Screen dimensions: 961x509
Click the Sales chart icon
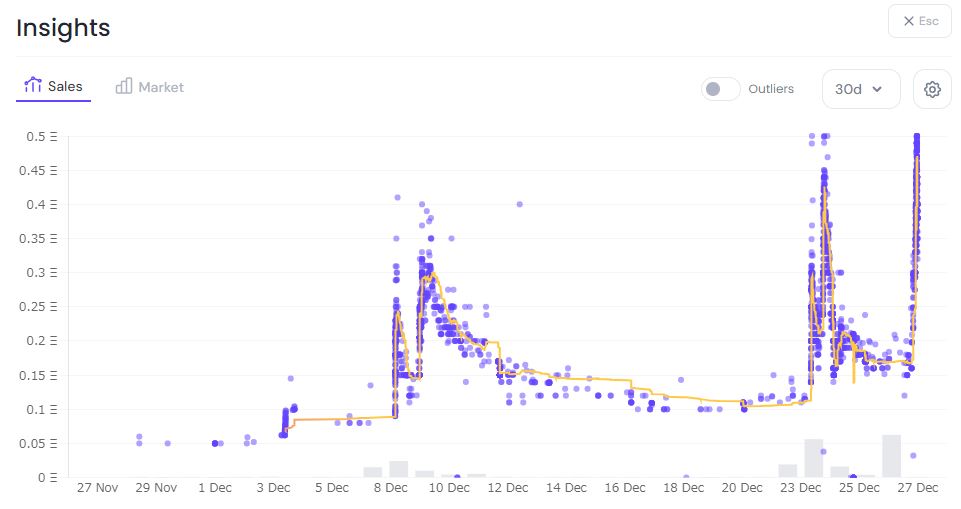click(x=32, y=85)
